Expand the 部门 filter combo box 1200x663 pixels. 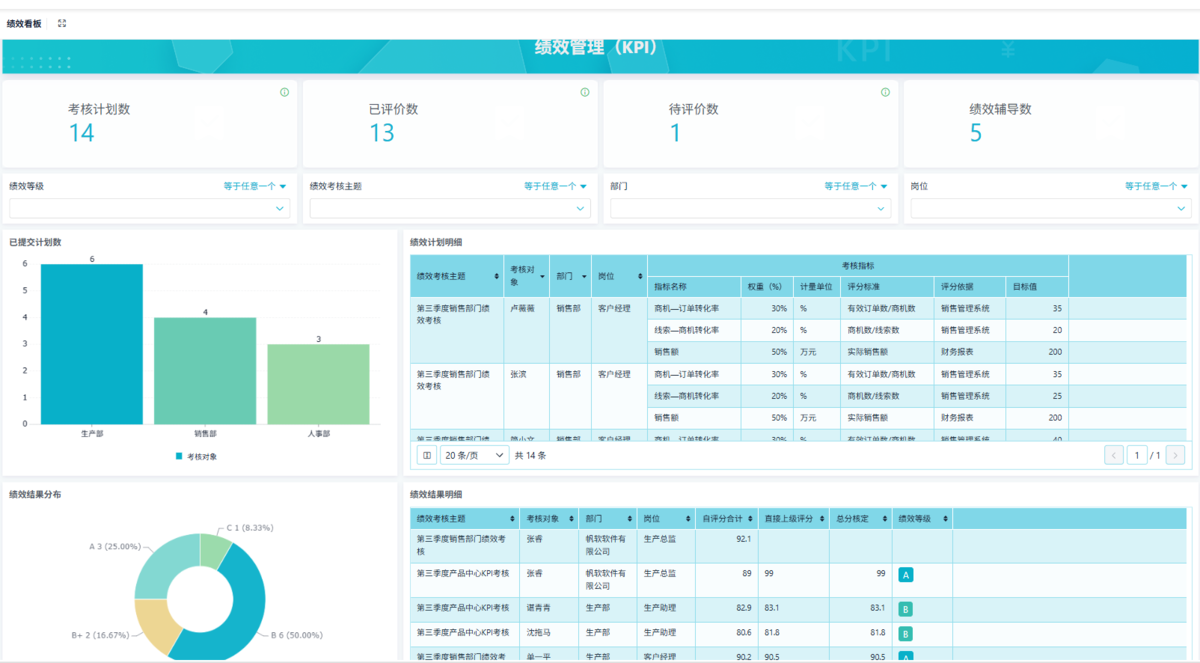[750, 208]
